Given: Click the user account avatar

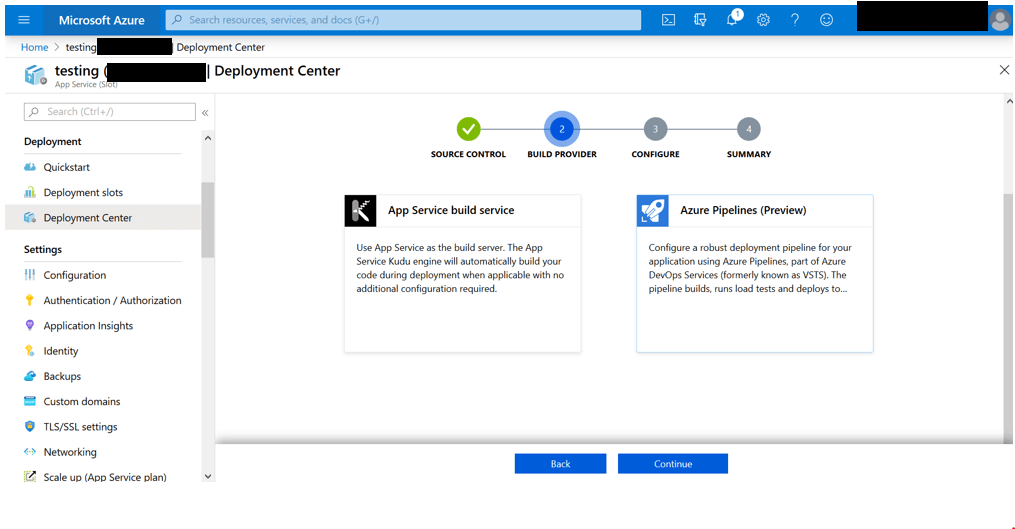Looking at the screenshot, I should point(999,20).
